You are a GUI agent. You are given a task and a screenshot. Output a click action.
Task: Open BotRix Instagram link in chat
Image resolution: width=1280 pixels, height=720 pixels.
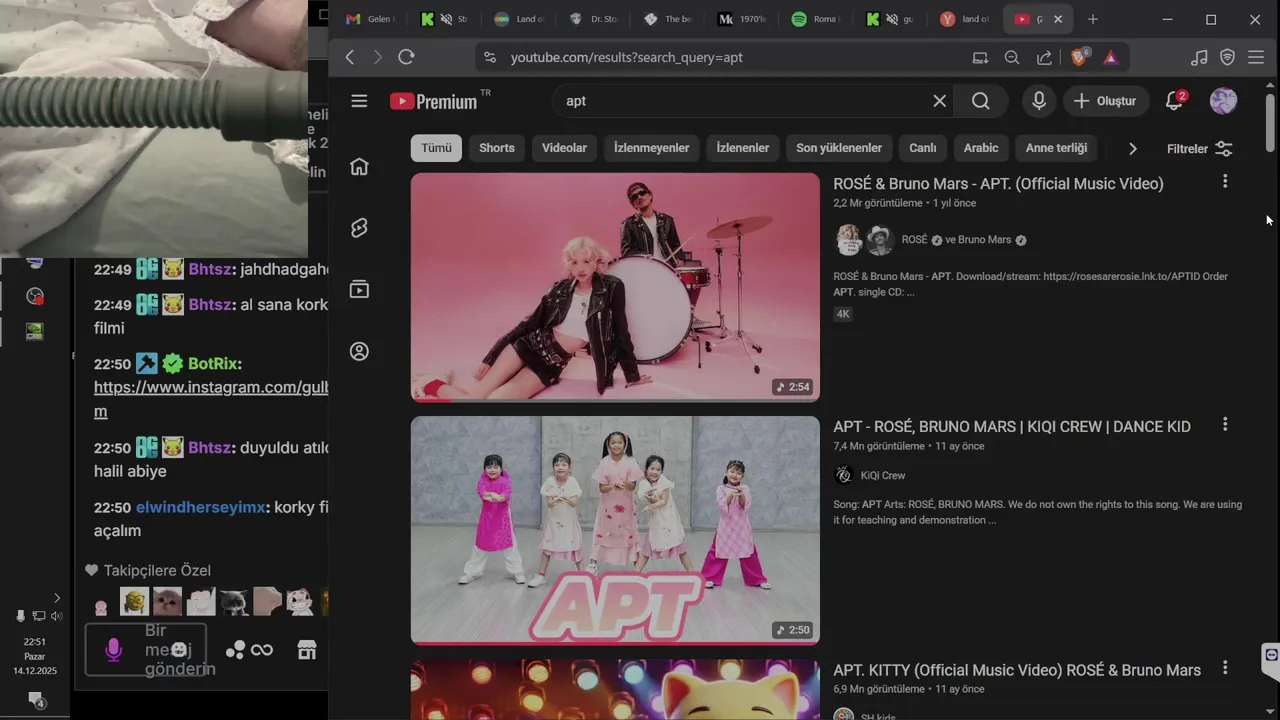click(x=211, y=399)
